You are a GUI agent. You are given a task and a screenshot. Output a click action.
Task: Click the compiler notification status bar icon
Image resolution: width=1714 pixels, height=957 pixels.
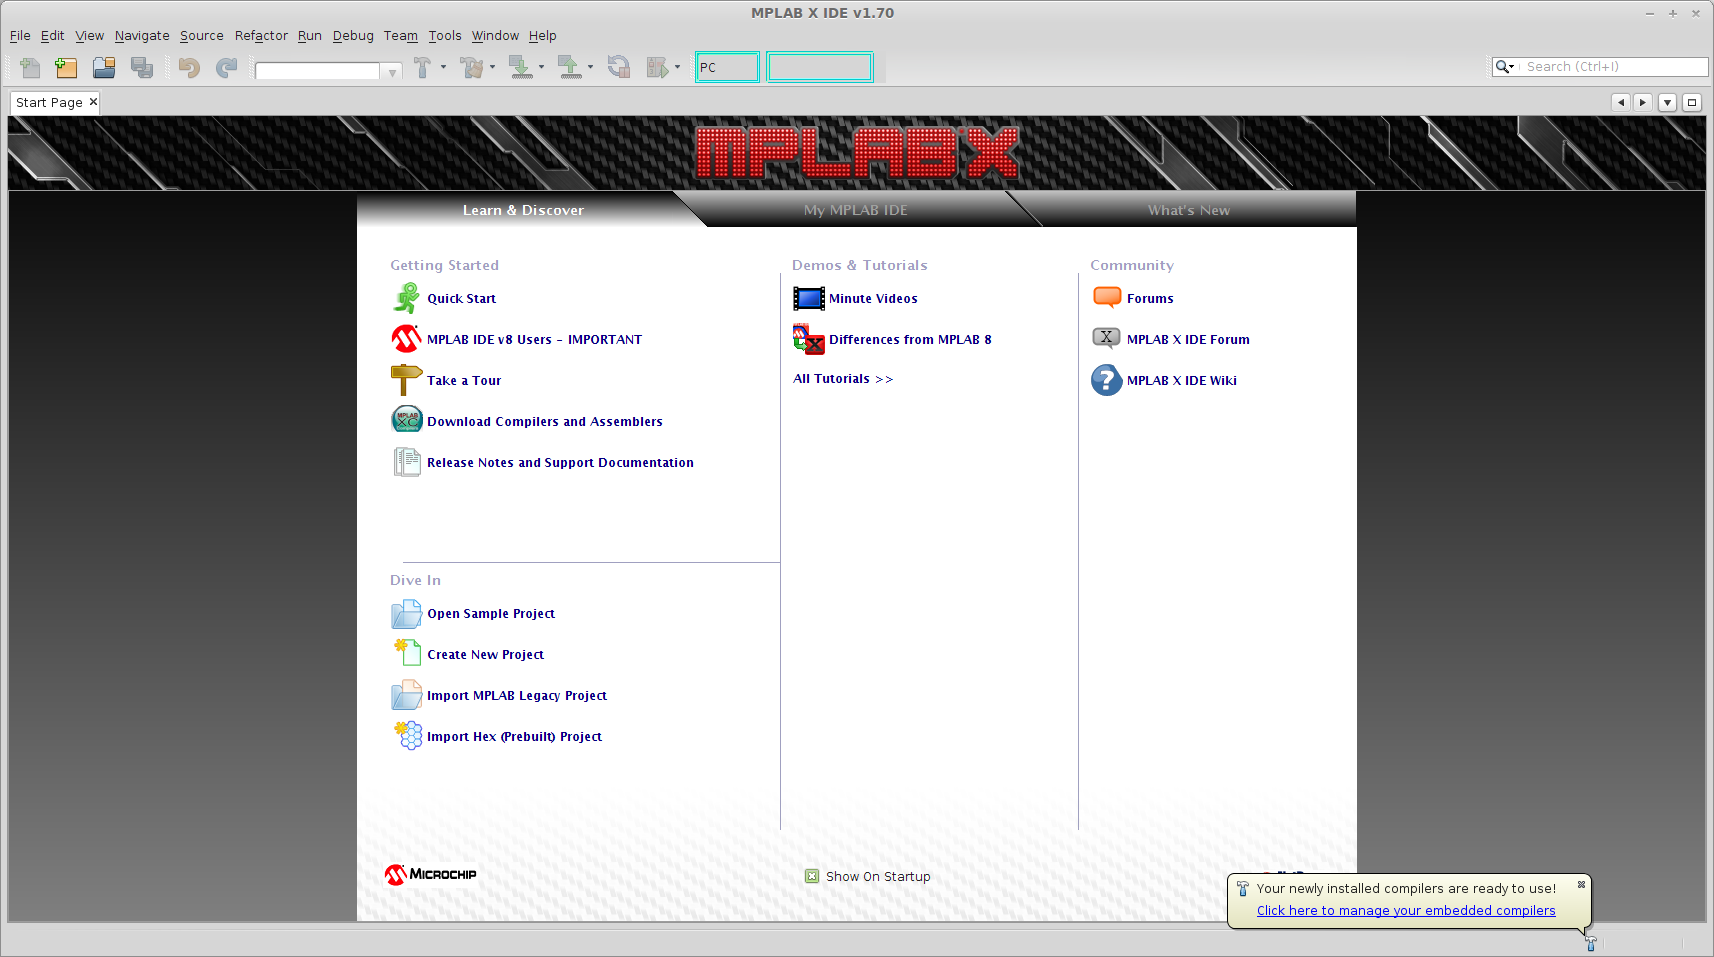pos(1591,943)
